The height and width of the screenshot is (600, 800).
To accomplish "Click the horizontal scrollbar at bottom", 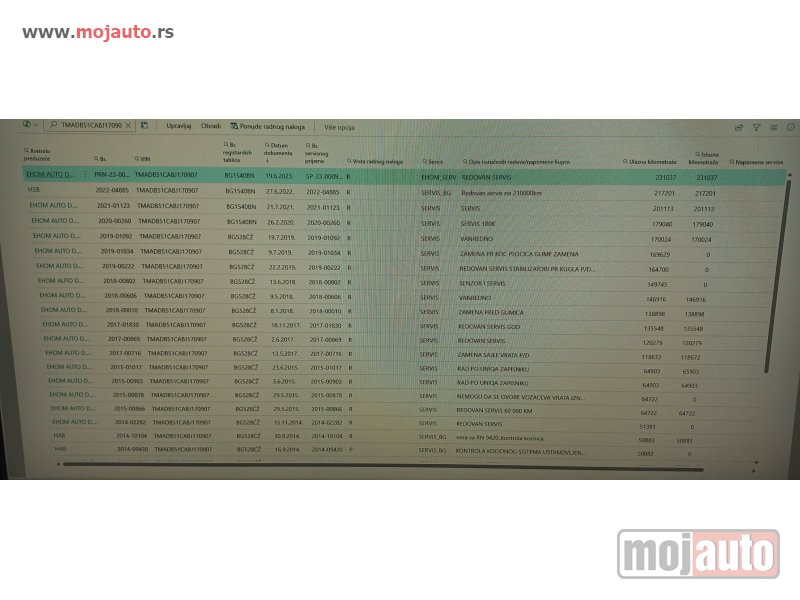I will tap(400, 469).
